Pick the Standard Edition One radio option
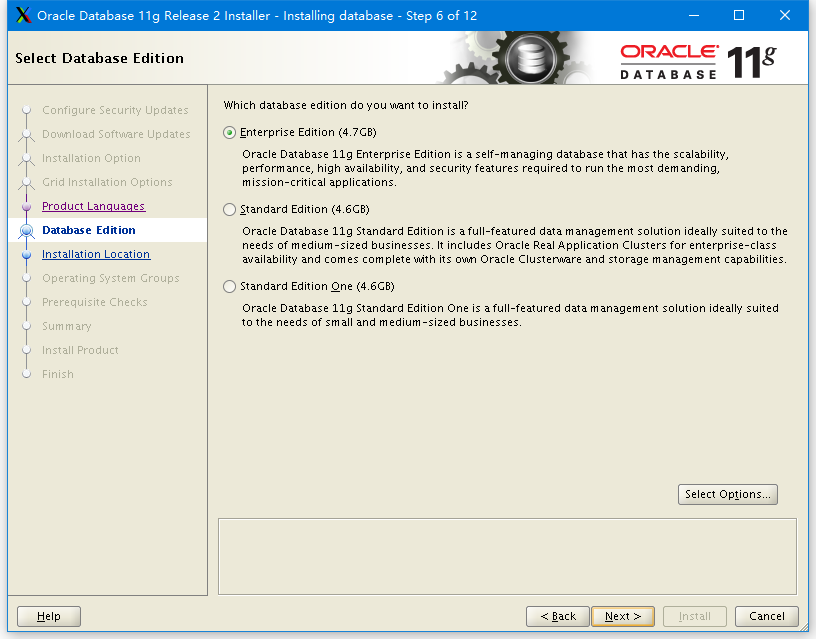 230,287
